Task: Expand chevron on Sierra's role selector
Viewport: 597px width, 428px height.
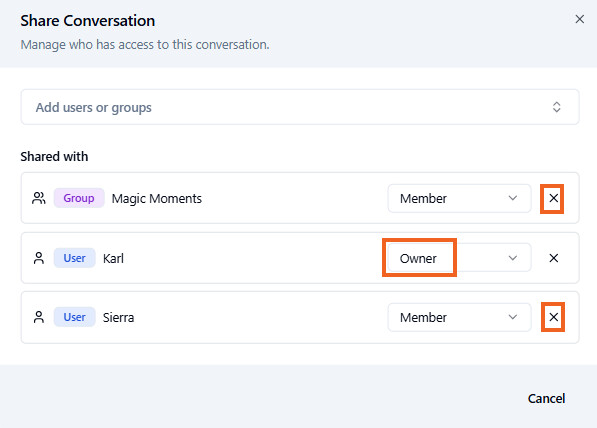Action: coord(512,317)
